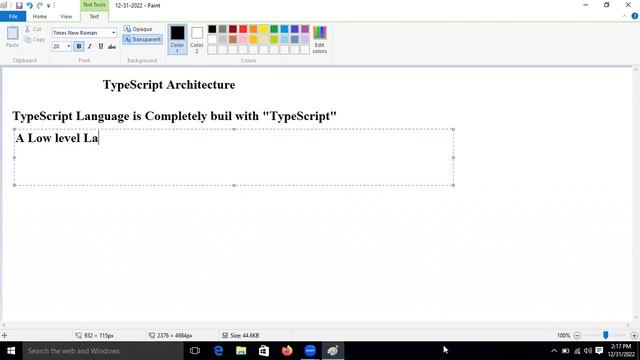
Task: Click the 100% zoom level text
Action: coord(563,336)
